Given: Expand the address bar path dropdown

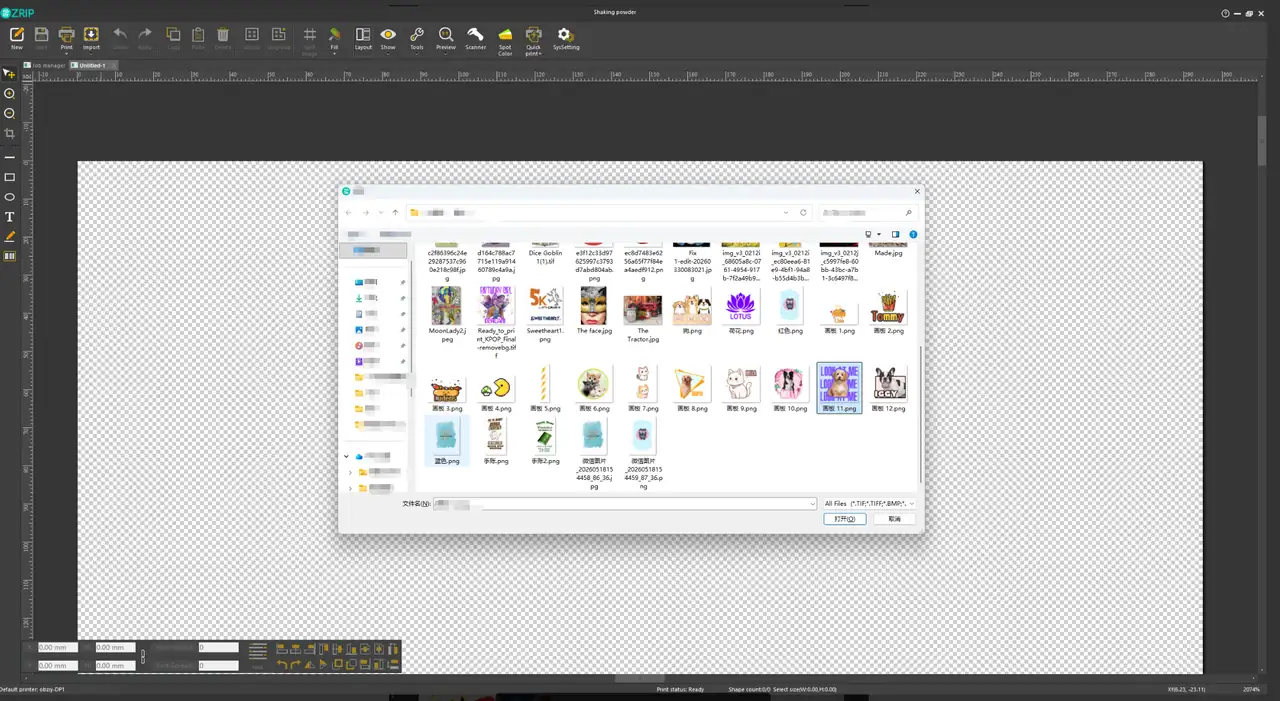Looking at the screenshot, I should [x=787, y=213].
